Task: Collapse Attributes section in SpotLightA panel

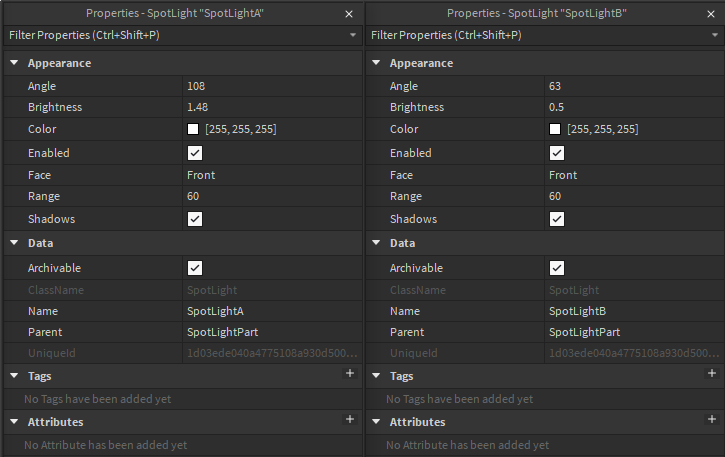Action: pos(14,421)
